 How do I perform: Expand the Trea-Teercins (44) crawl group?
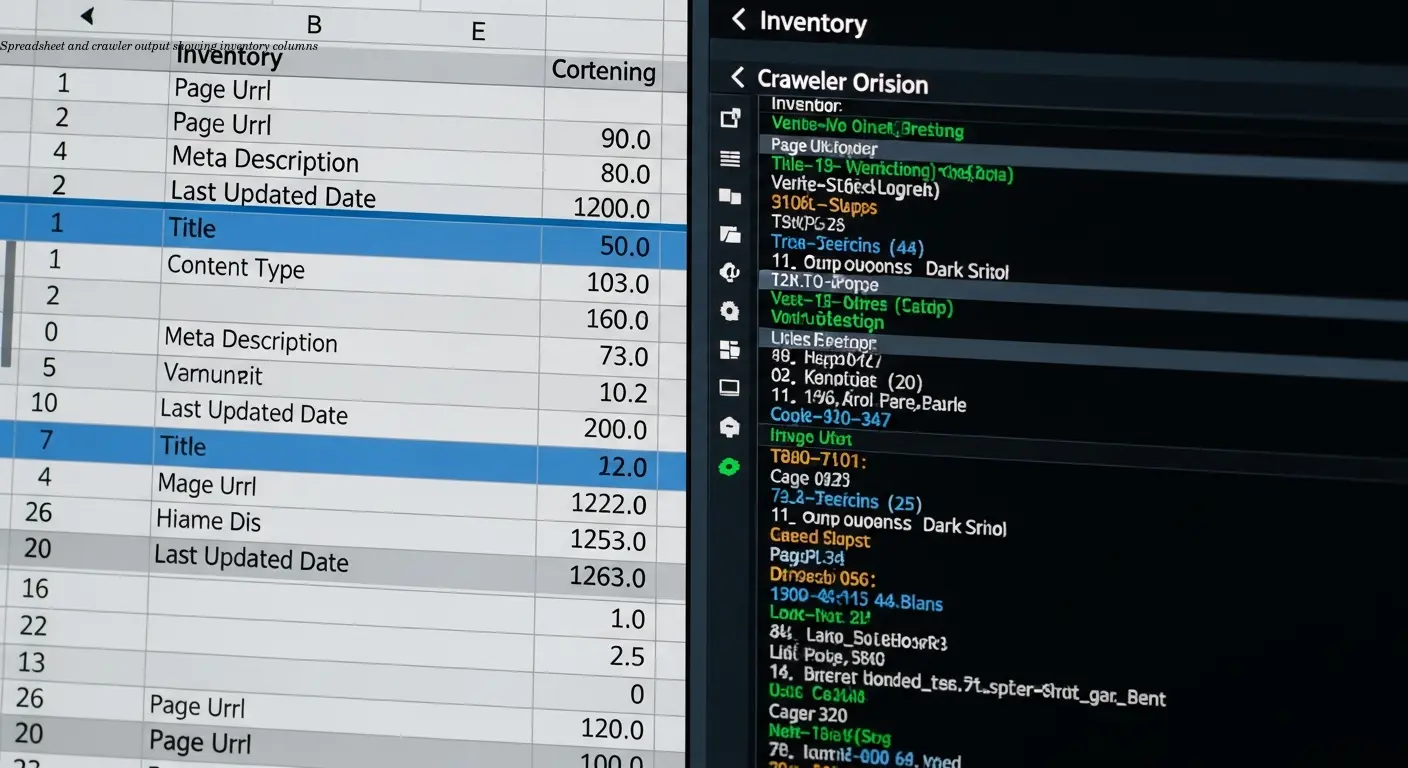pyautogui.click(x=850, y=245)
